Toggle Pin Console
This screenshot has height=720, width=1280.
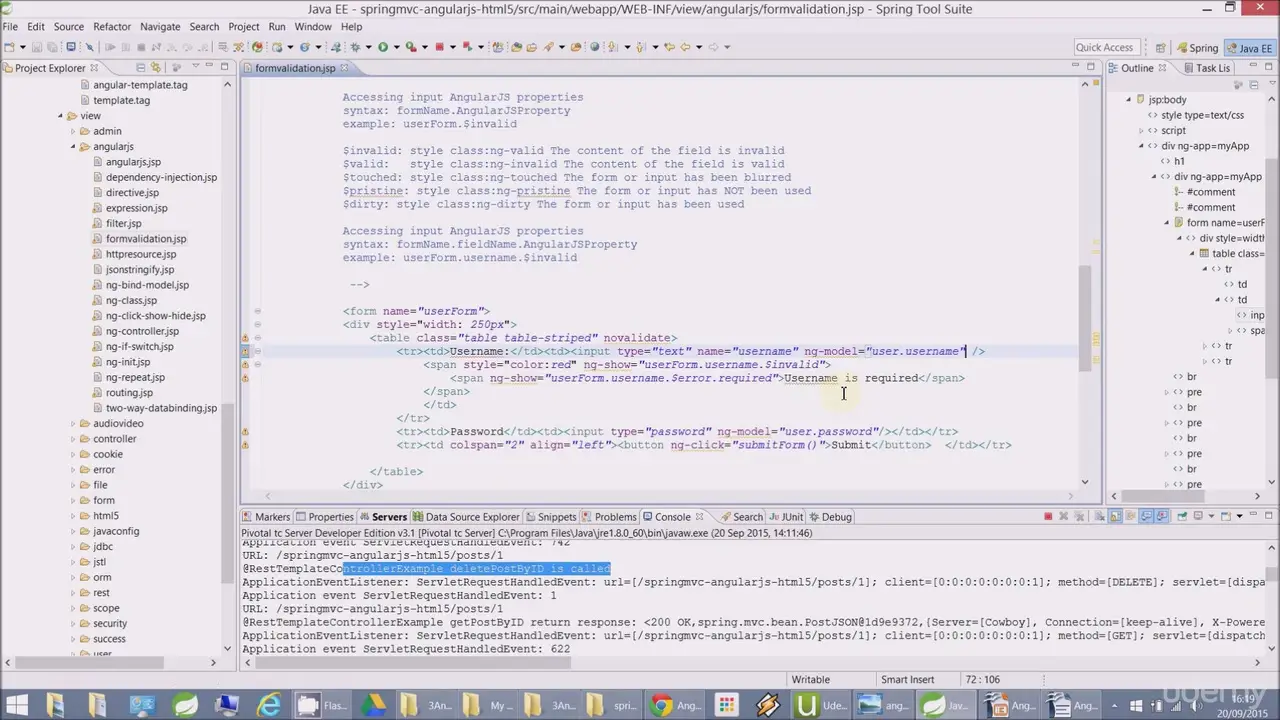(1182, 516)
